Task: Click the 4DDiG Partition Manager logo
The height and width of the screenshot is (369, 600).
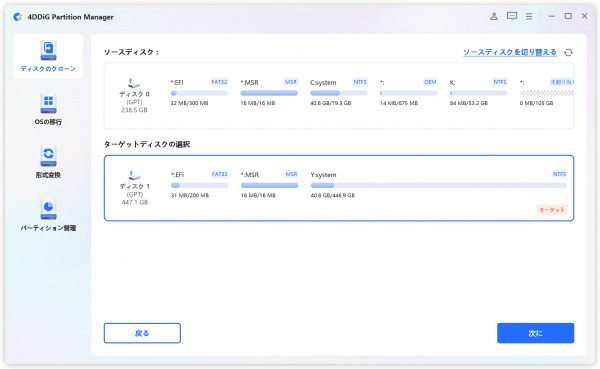Action: (x=18, y=17)
